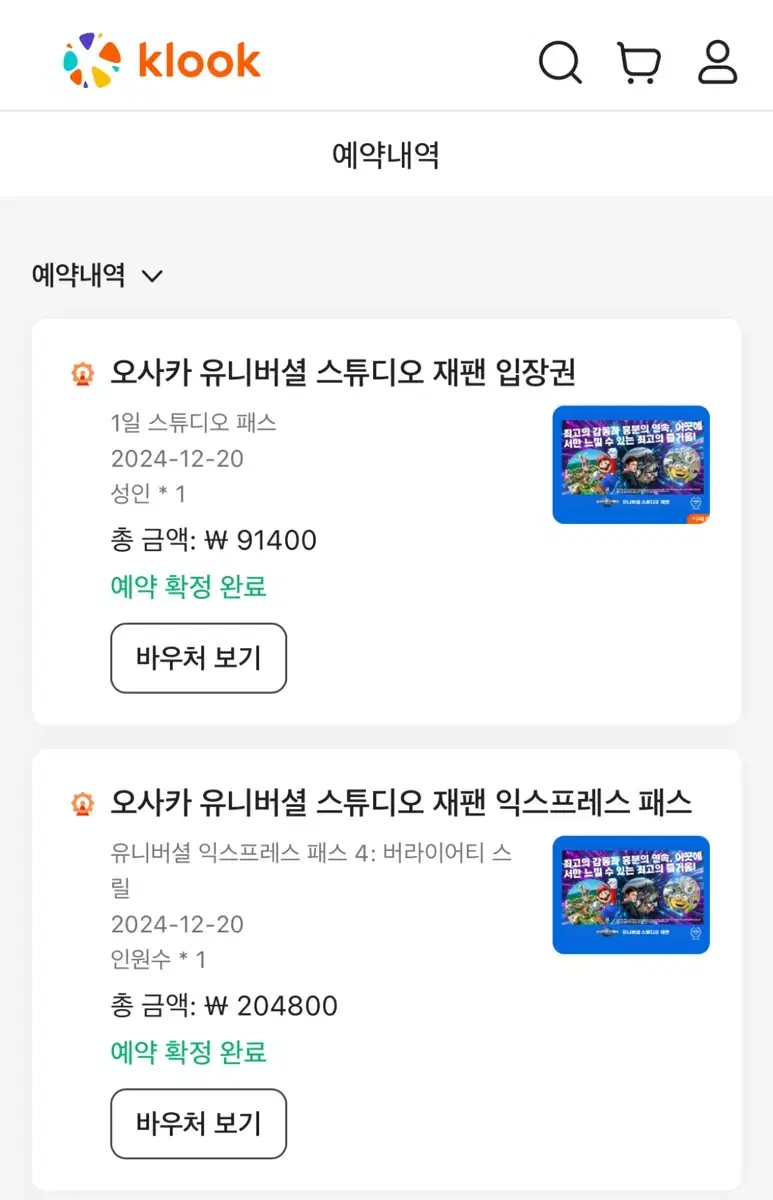Open the user profile icon
The image size is (773, 1200).
click(x=718, y=62)
